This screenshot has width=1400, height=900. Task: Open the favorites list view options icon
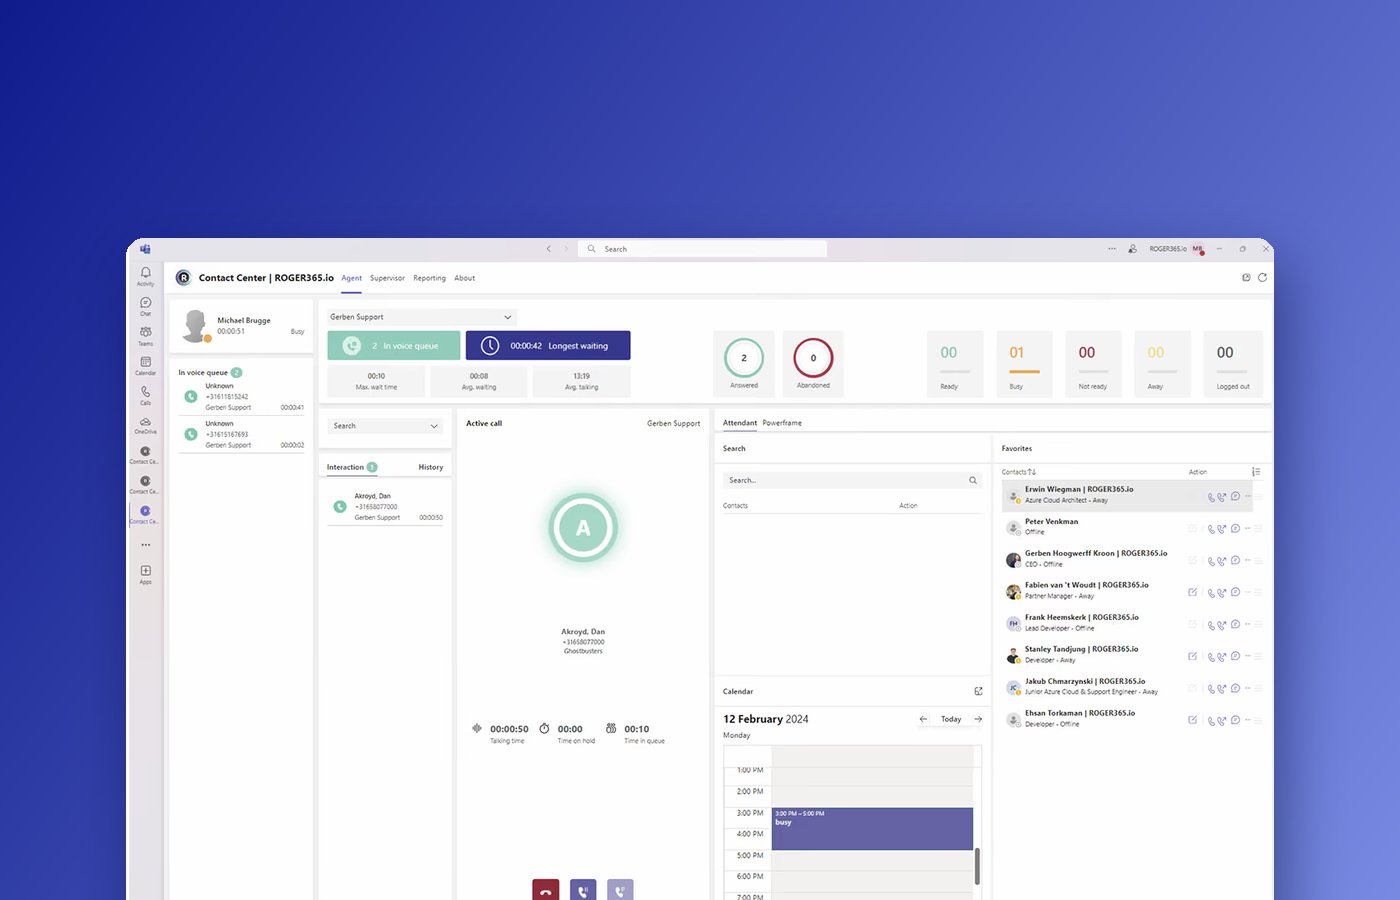pyautogui.click(x=1256, y=472)
